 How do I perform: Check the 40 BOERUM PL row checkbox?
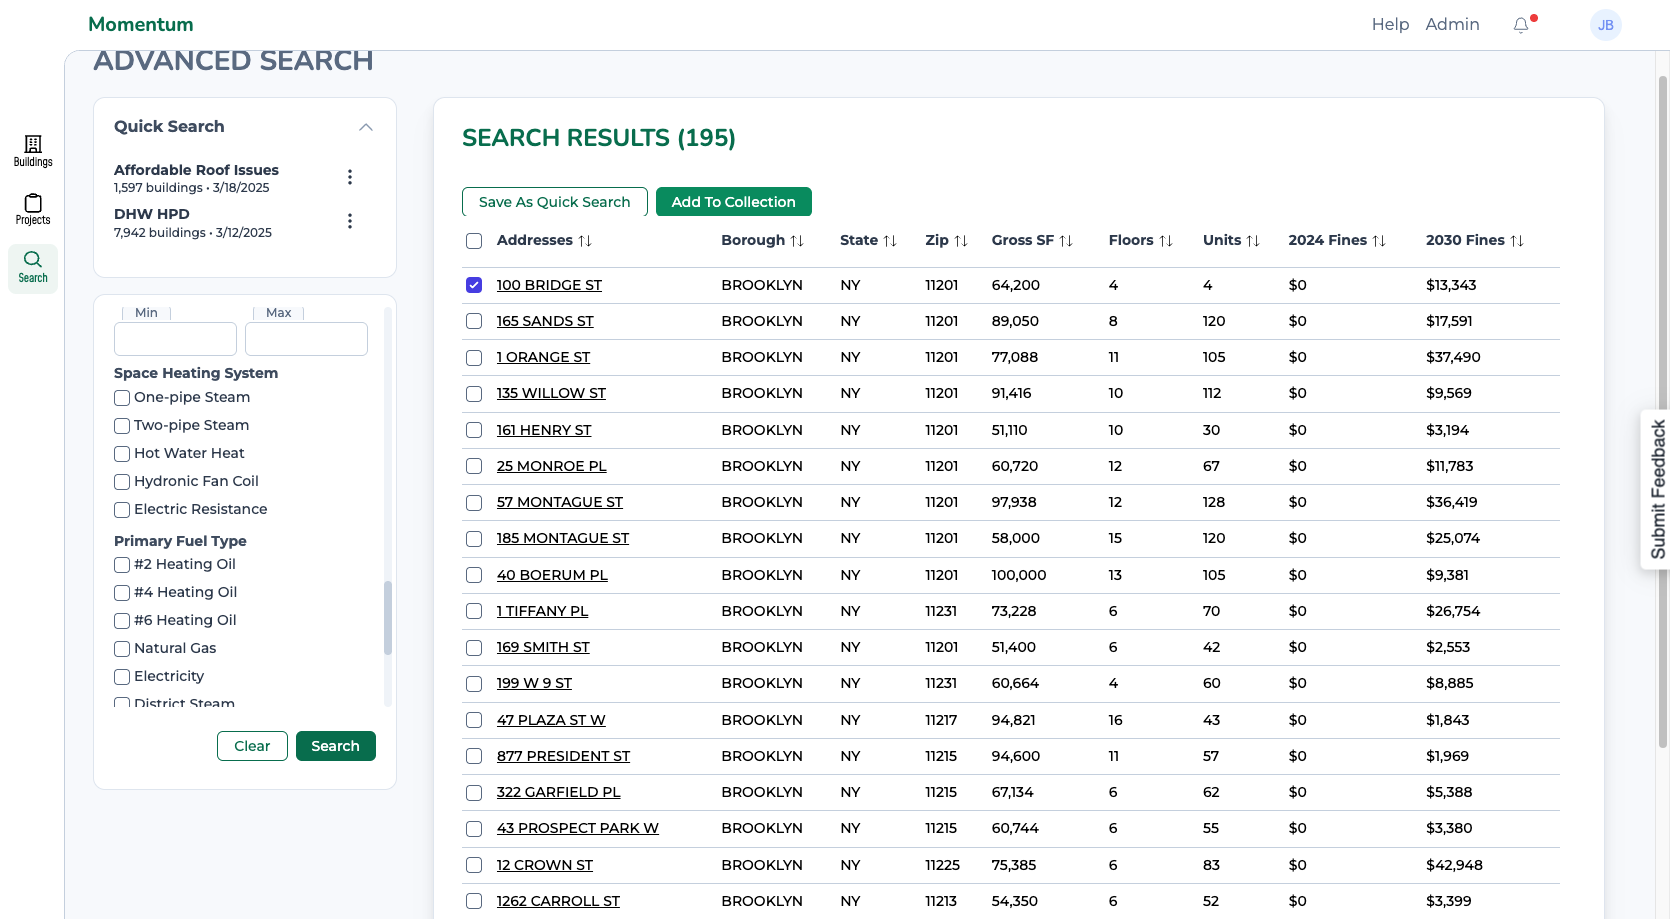pyautogui.click(x=474, y=575)
